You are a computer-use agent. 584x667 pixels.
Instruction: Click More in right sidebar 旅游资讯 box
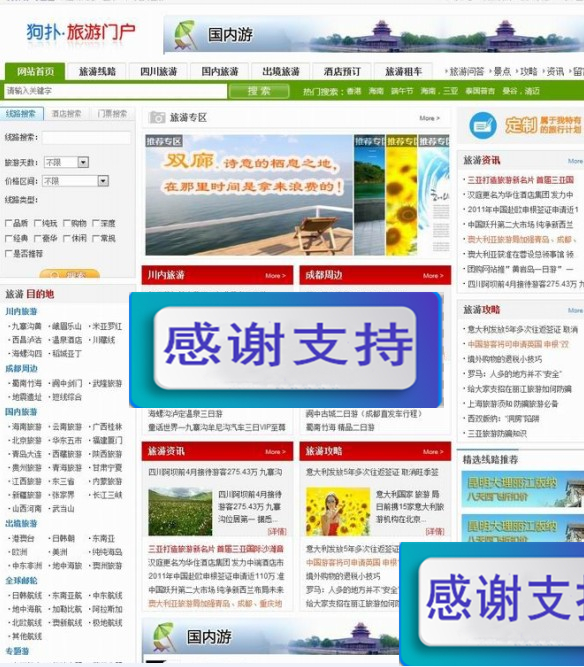575,161
